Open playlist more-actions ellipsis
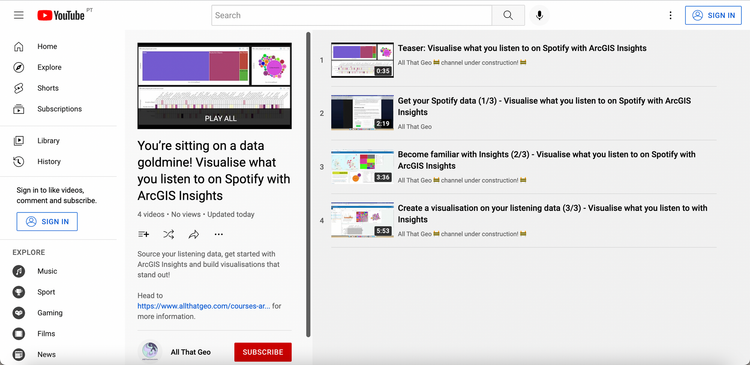Viewport: 750px width, 365px height. point(219,234)
